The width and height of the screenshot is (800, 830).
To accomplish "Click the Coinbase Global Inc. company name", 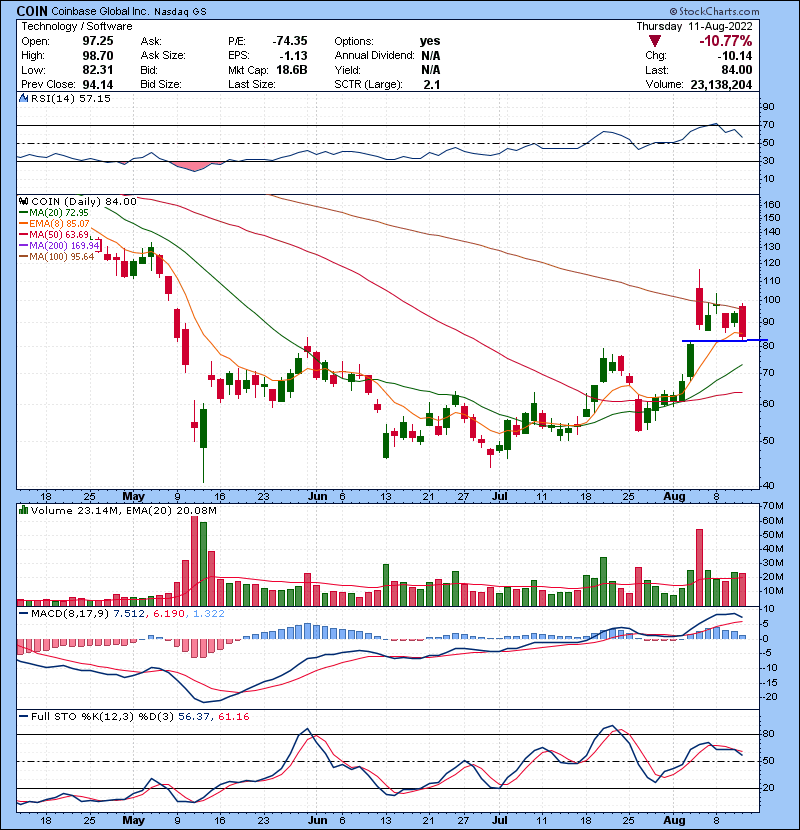I will click(100, 11).
